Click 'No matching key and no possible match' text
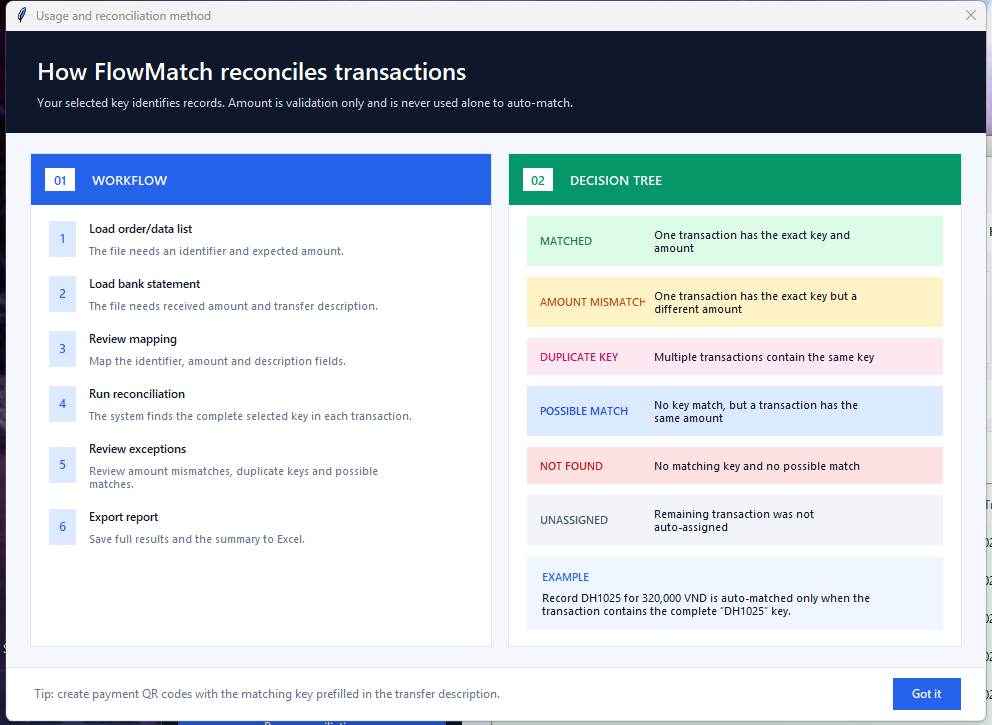This screenshot has width=992, height=725. coord(757,466)
